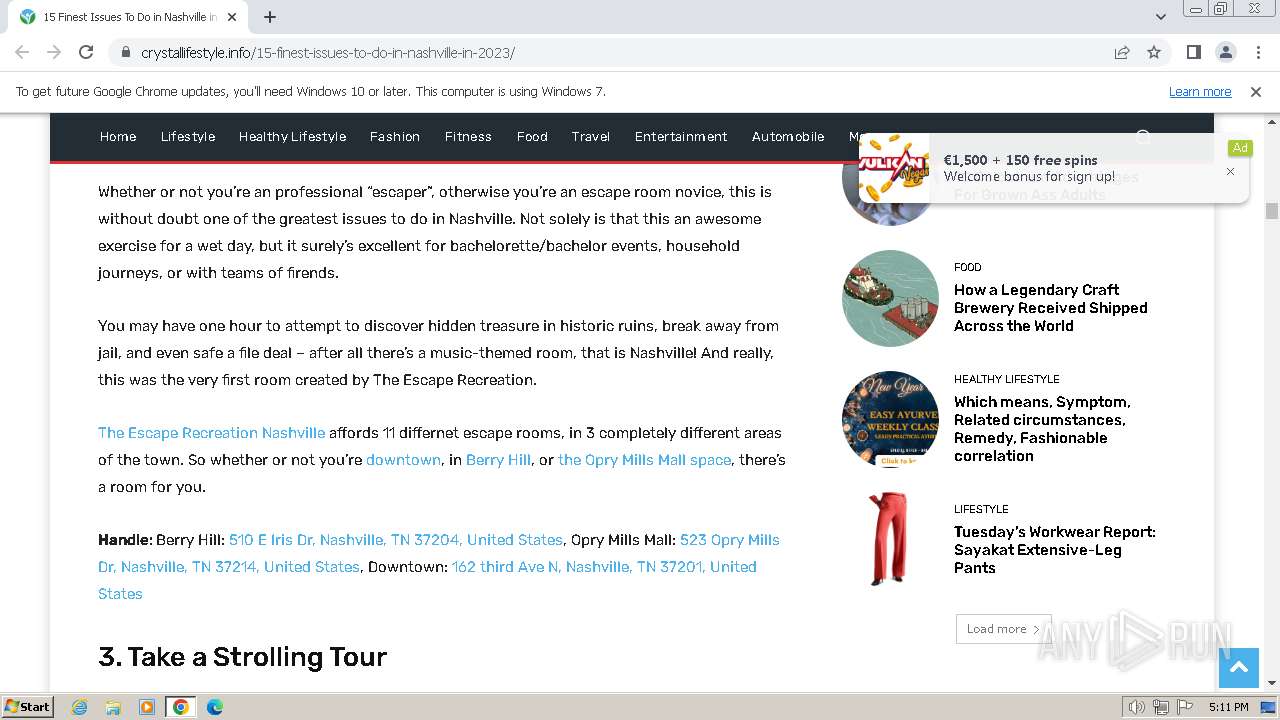The image size is (1280, 720).
Task: Read How a Legendary Craft Brewery article
Action: (1050, 308)
